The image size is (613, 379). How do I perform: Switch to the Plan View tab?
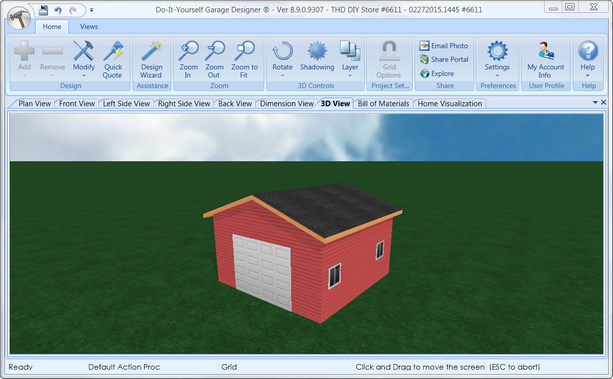coord(34,104)
